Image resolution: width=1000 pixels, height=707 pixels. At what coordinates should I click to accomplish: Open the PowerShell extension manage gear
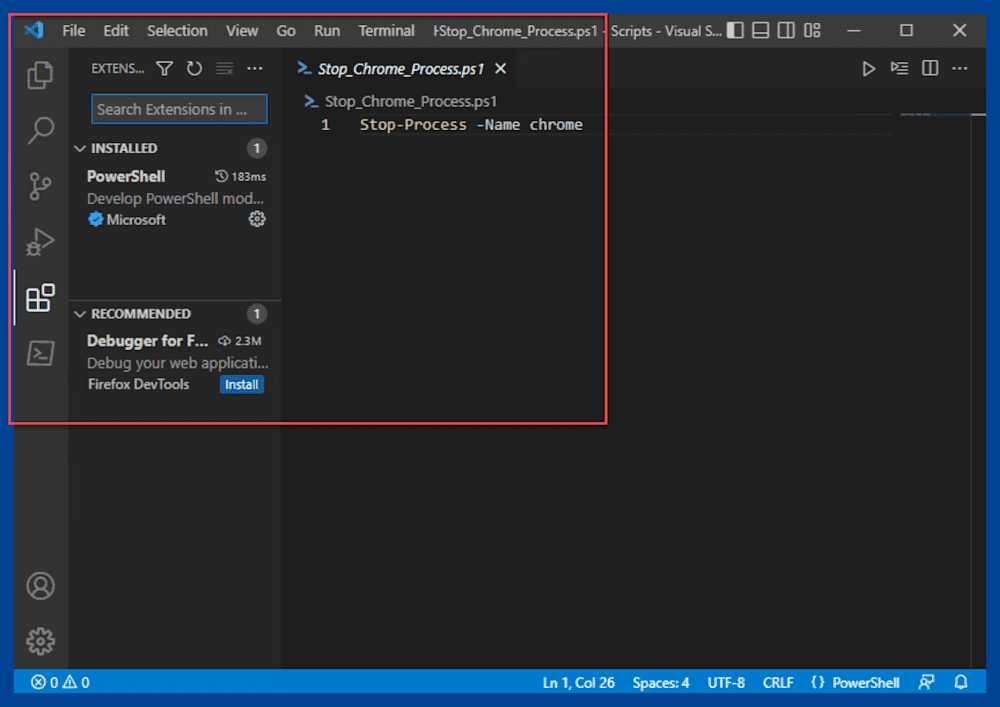(x=257, y=219)
